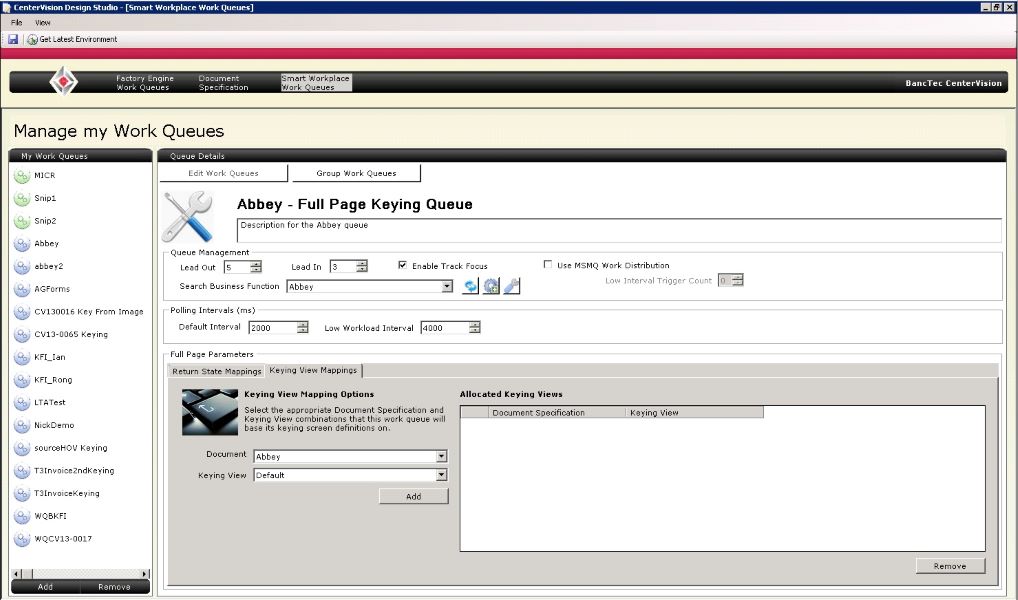The height and width of the screenshot is (600, 1018).
Task: Click Add to allocate the keying view
Action: (414, 496)
